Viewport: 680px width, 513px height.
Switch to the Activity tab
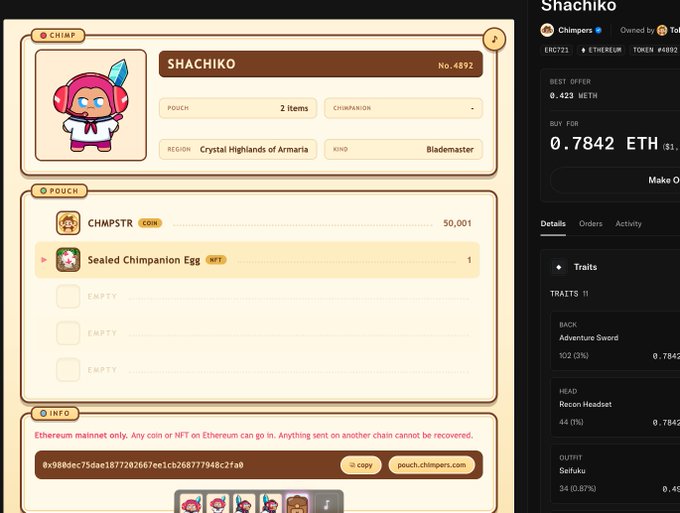(x=628, y=224)
